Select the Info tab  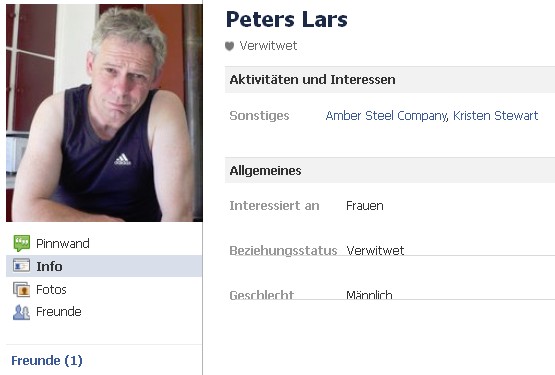[104, 266]
